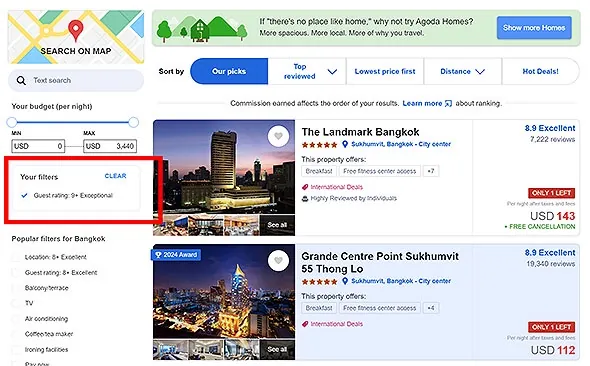
Task: Click the maximum budget slider handle
Action: click(133, 122)
